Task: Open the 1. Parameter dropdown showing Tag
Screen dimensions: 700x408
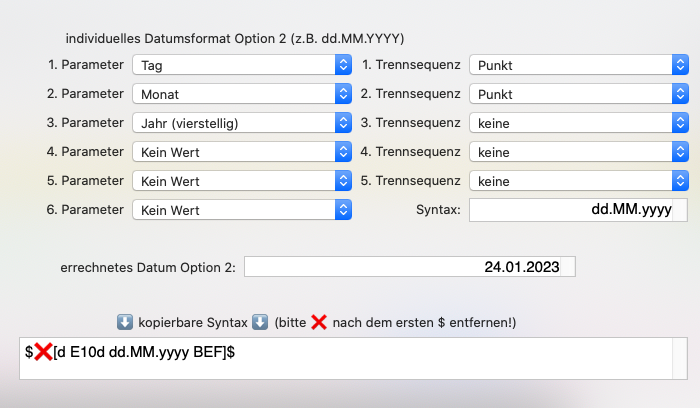Action: pos(242,65)
